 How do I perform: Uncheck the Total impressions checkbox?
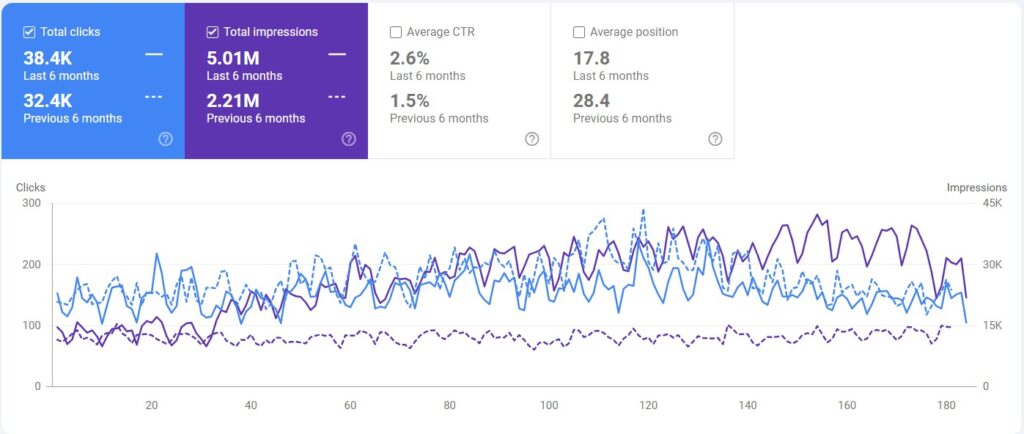pyautogui.click(x=213, y=32)
